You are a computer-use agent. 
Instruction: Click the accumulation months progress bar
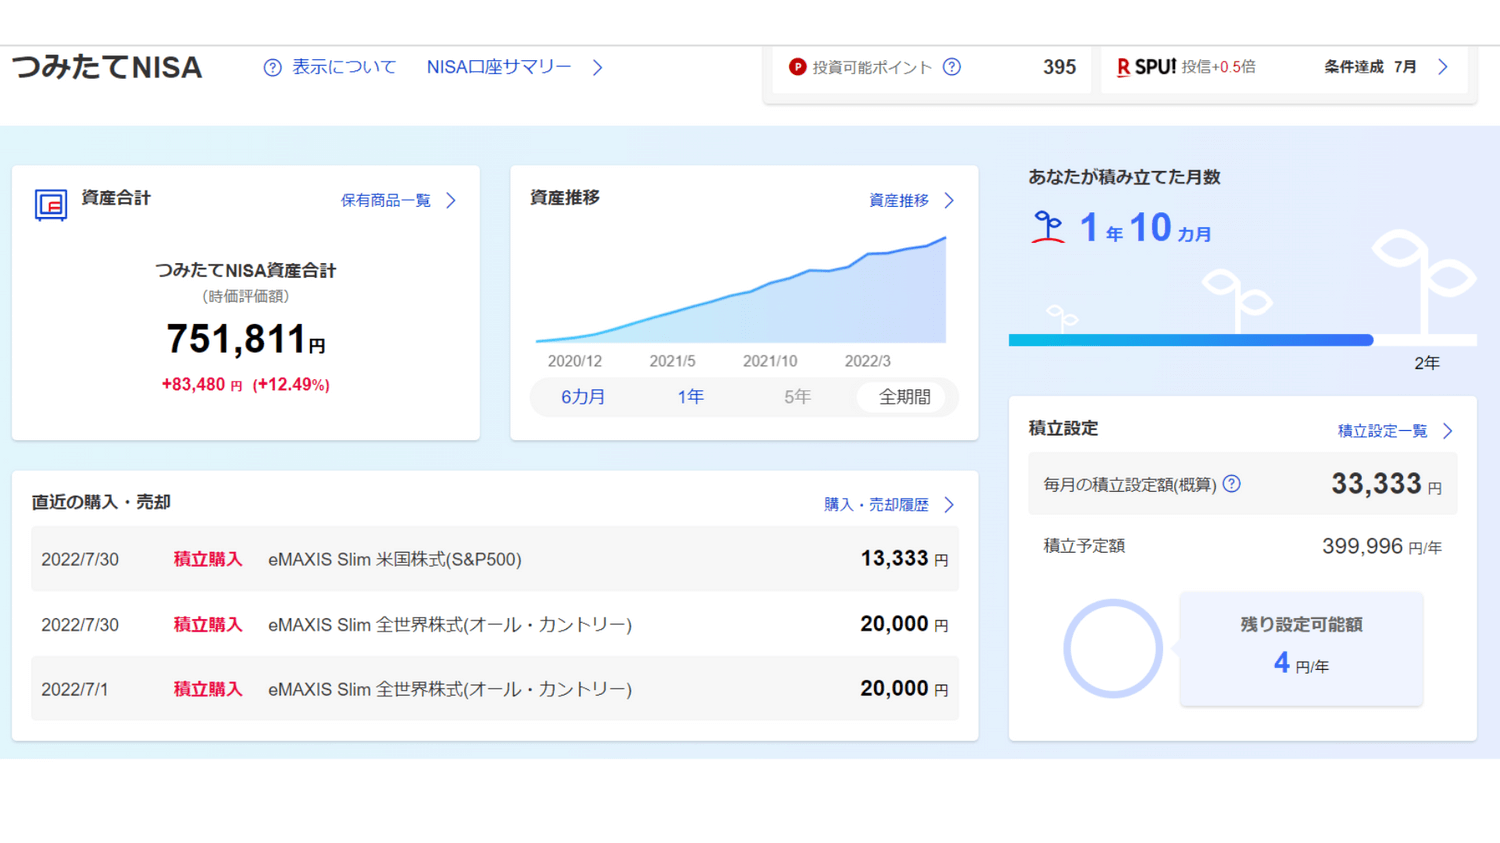(1242, 340)
